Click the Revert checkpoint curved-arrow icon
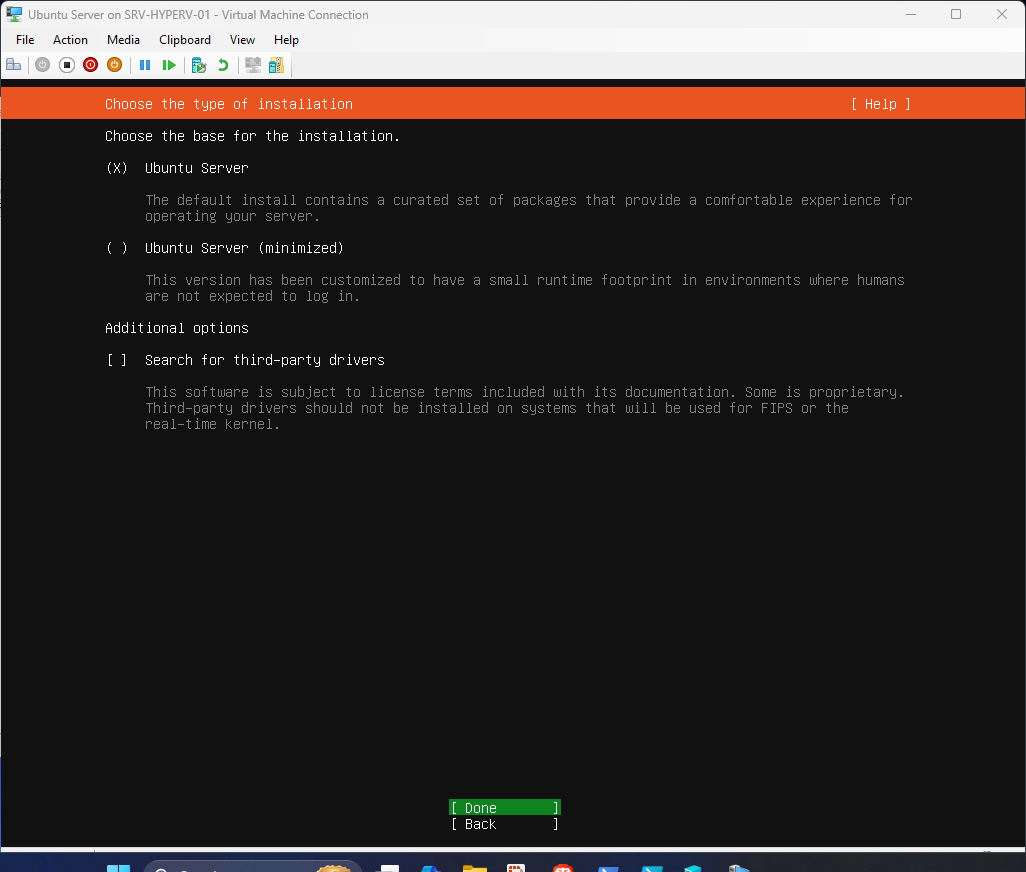Image resolution: width=1026 pixels, height=872 pixels. click(x=222, y=64)
